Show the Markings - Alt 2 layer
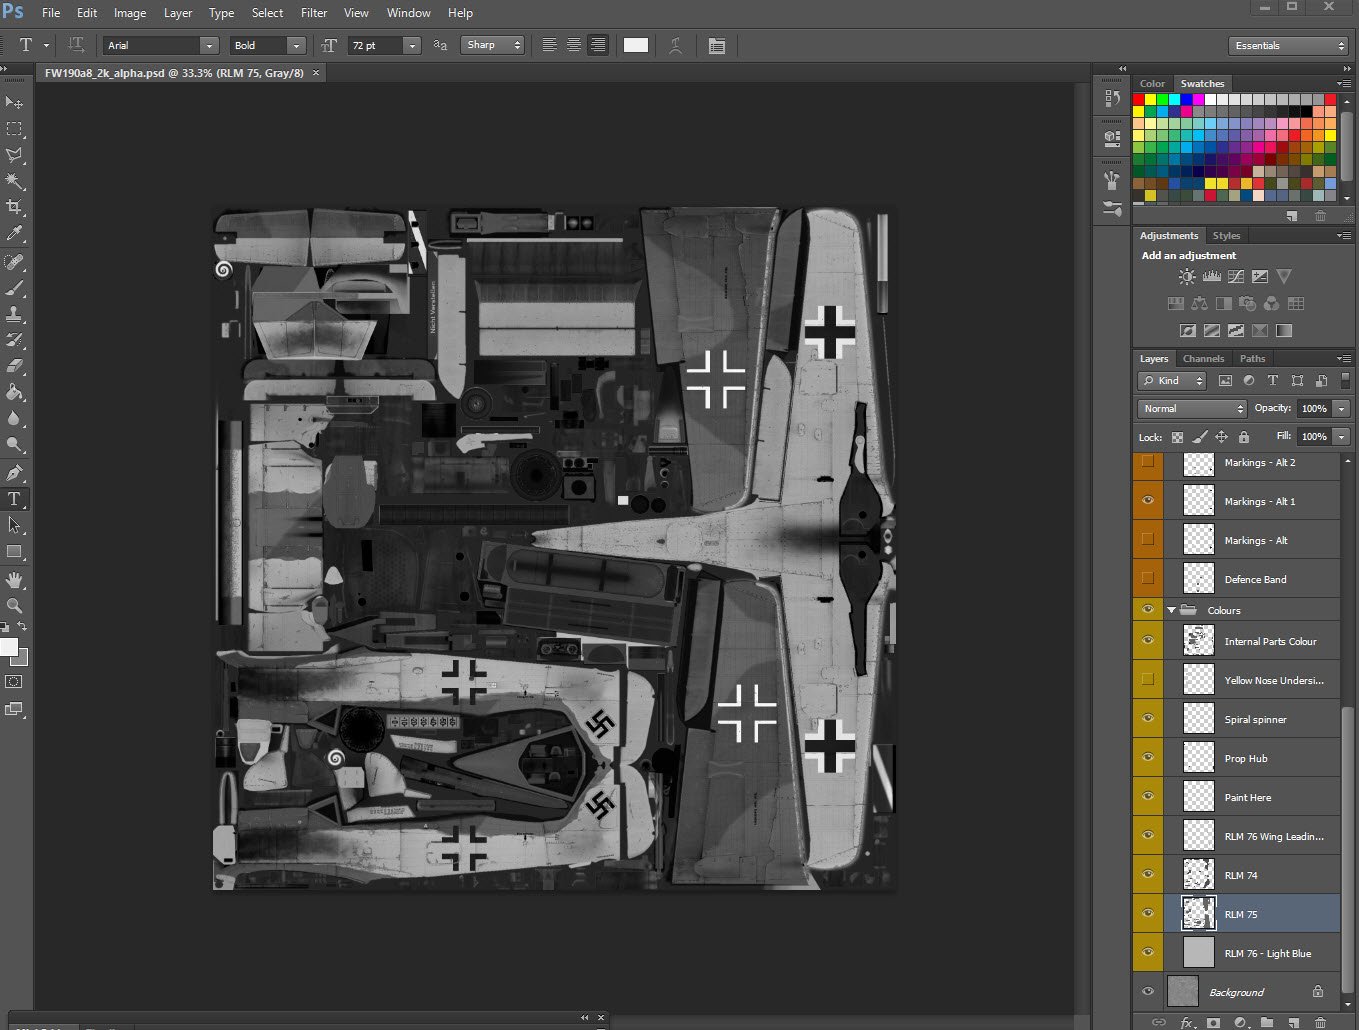The width and height of the screenshot is (1359, 1030). [1148, 462]
